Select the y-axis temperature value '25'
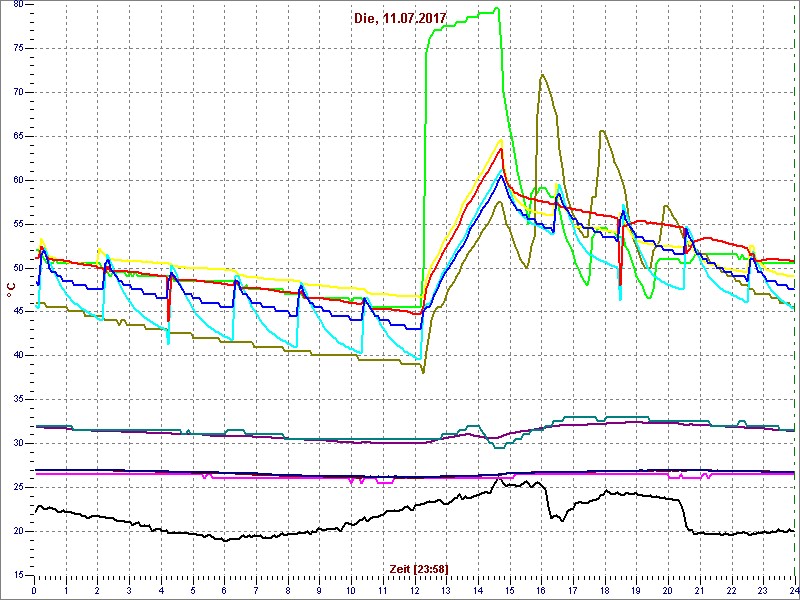The width and height of the screenshot is (800, 600). coord(17,487)
